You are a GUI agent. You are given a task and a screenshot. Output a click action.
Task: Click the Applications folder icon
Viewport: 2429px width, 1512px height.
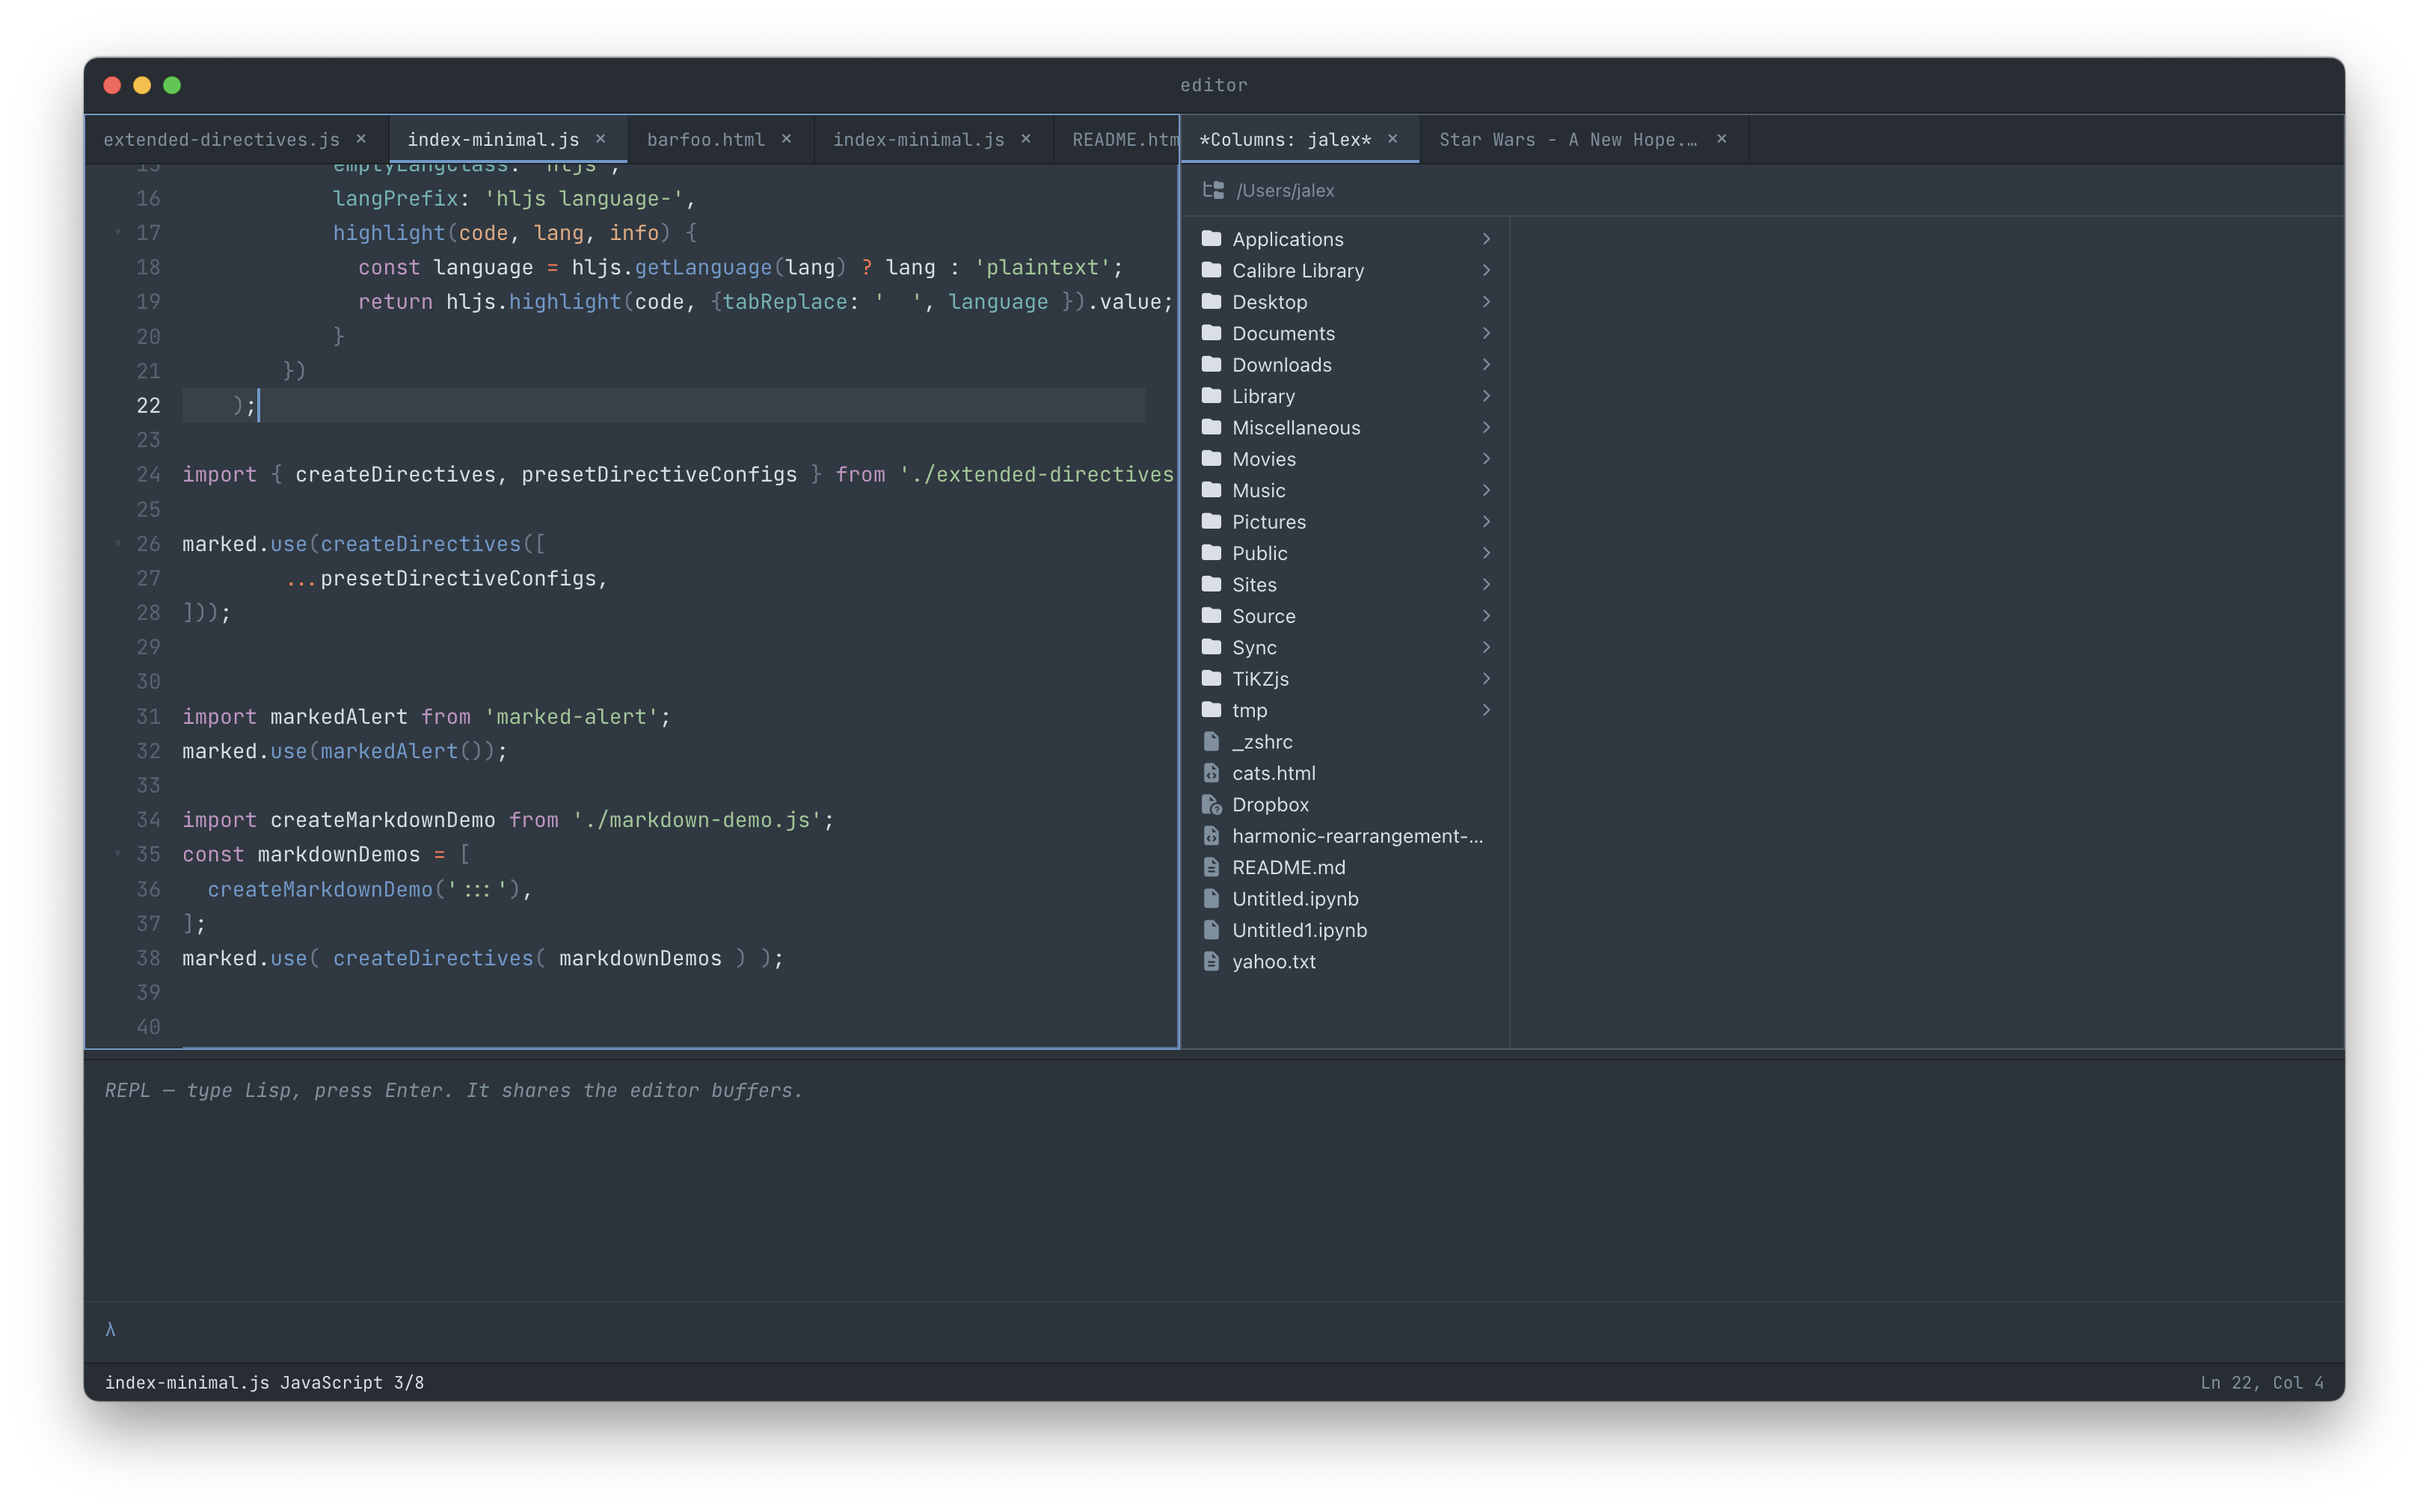[x=1211, y=238]
